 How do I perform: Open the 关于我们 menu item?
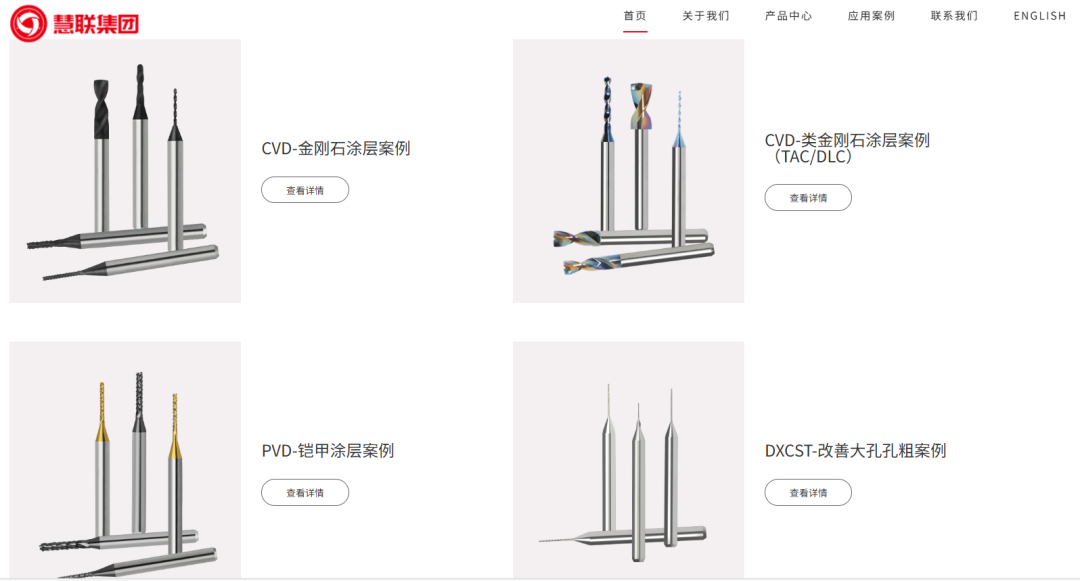705,16
